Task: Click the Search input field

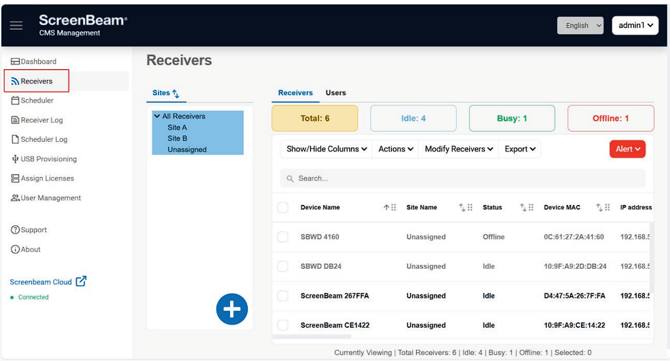Action: point(463,179)
